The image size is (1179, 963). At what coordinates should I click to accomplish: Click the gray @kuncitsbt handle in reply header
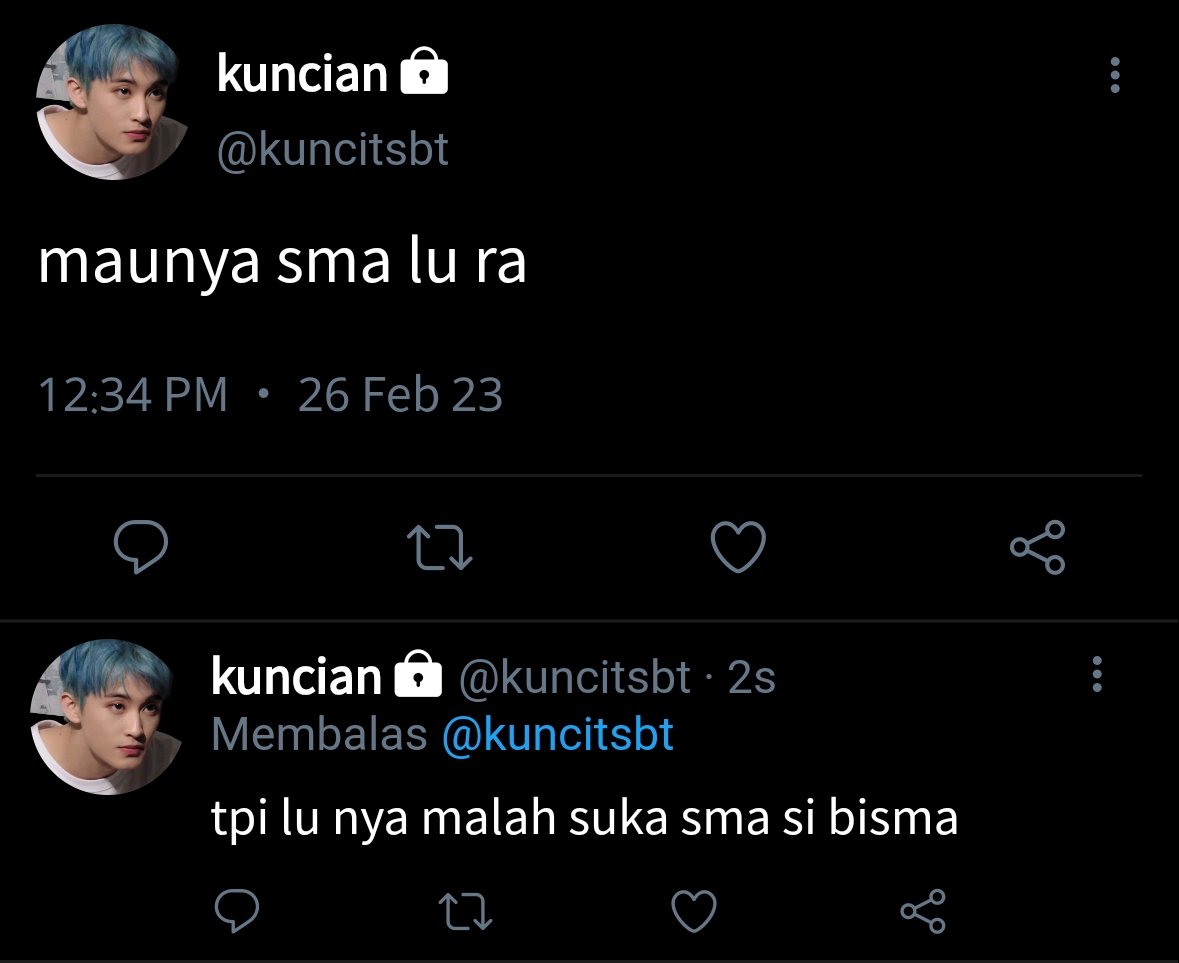tap(574, 677)
